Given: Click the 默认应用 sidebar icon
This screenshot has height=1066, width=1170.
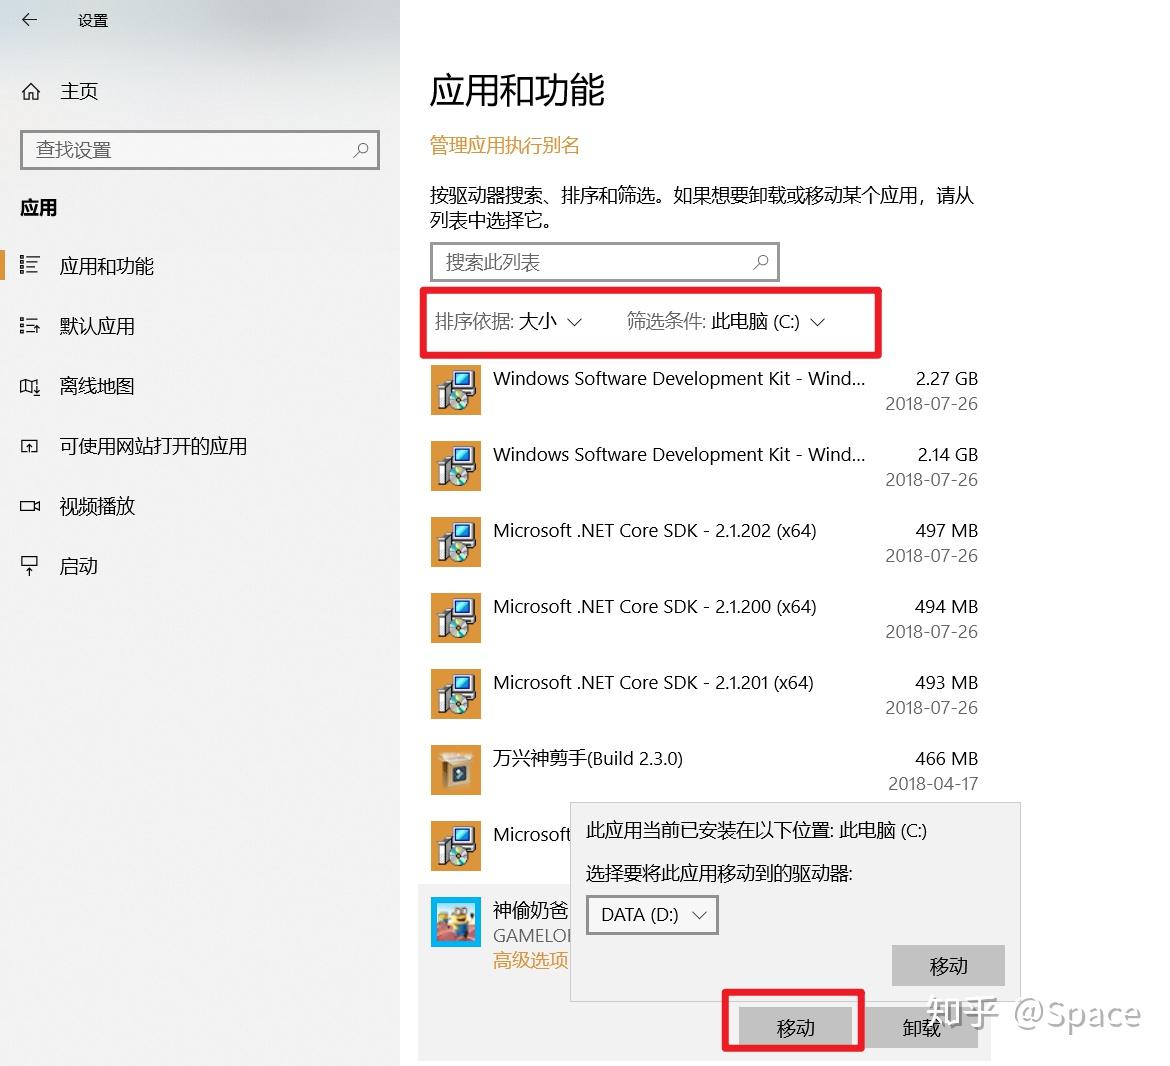Looking at the screenshot, I should (29, 325).
